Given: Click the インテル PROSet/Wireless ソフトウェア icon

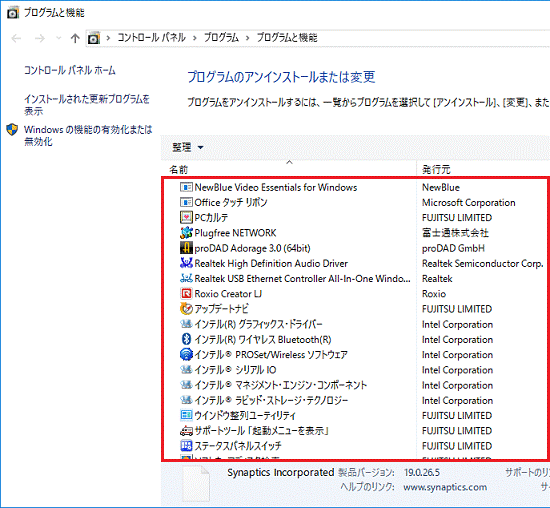Looking at the screenshot, I should (x=186, y=354).
